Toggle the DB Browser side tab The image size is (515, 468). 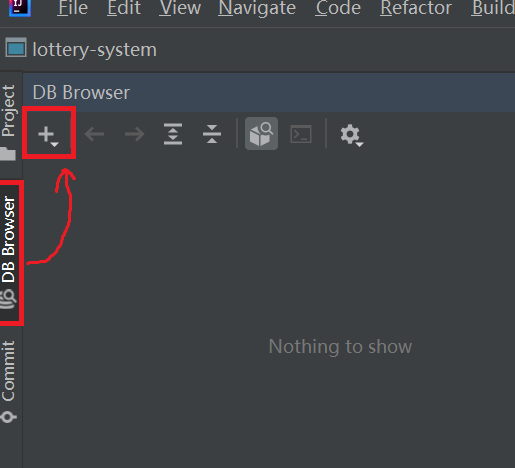(x=9, y=253)
